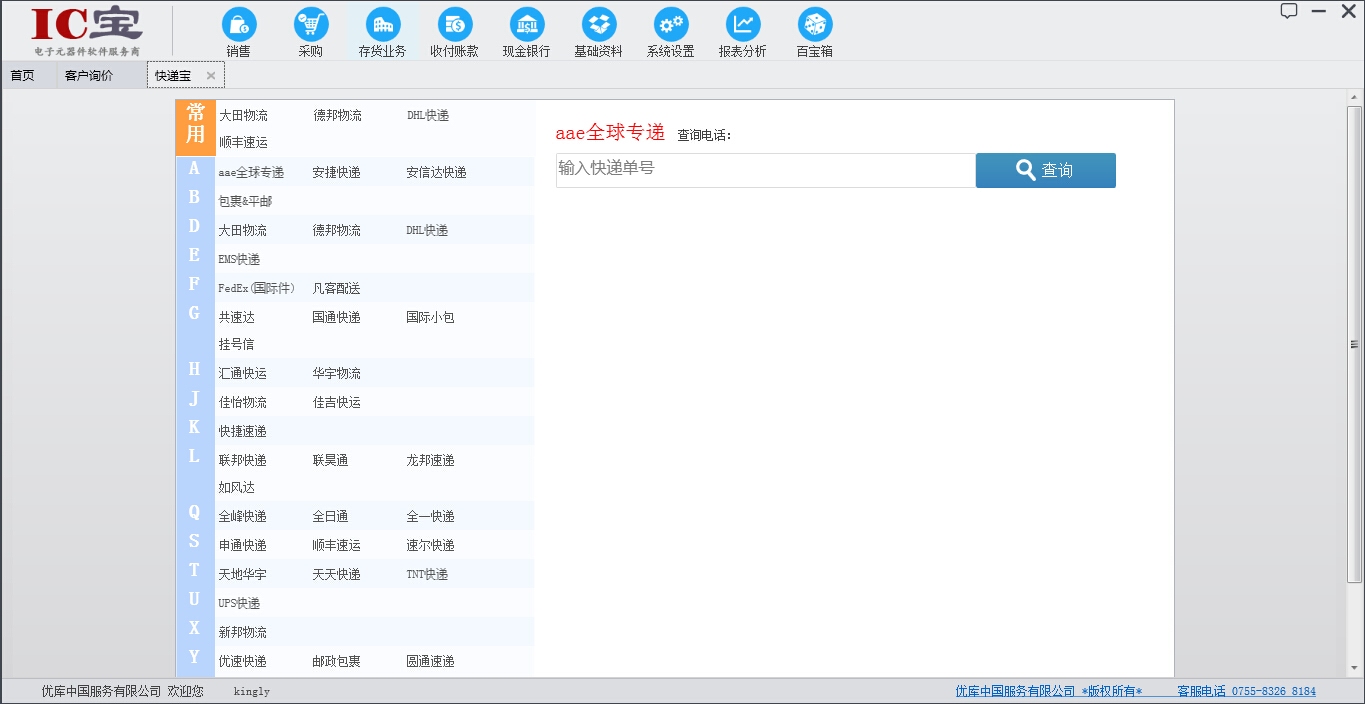
Task: Select 佳吉快运 courier
Action: pyautogui.click(x=336, y=403)
